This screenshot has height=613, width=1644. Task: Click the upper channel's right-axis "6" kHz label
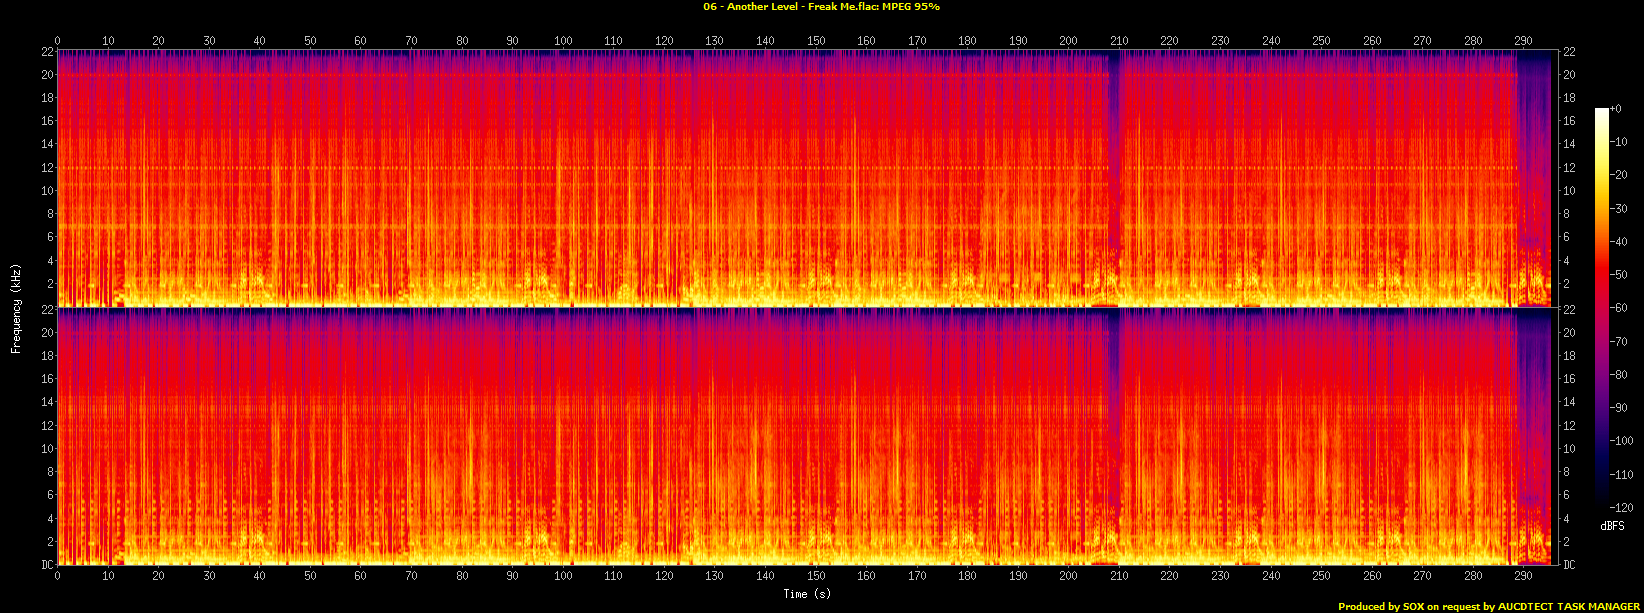(x=1566, y=237)
